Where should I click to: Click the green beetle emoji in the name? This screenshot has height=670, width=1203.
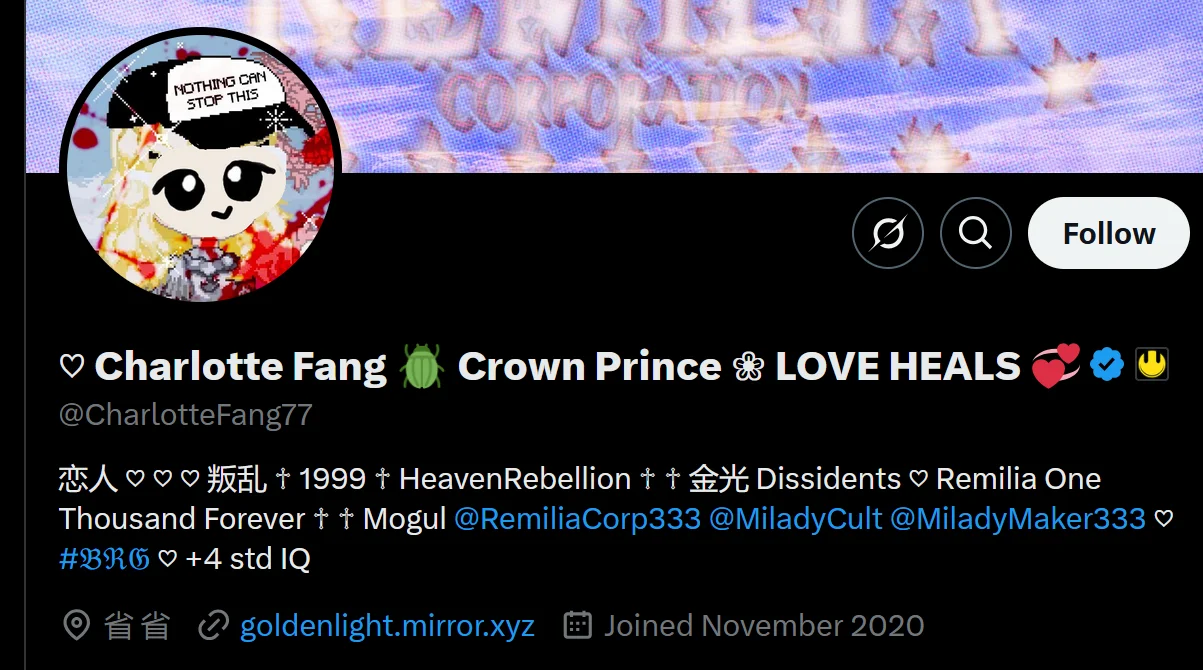(x=421, y=366)
